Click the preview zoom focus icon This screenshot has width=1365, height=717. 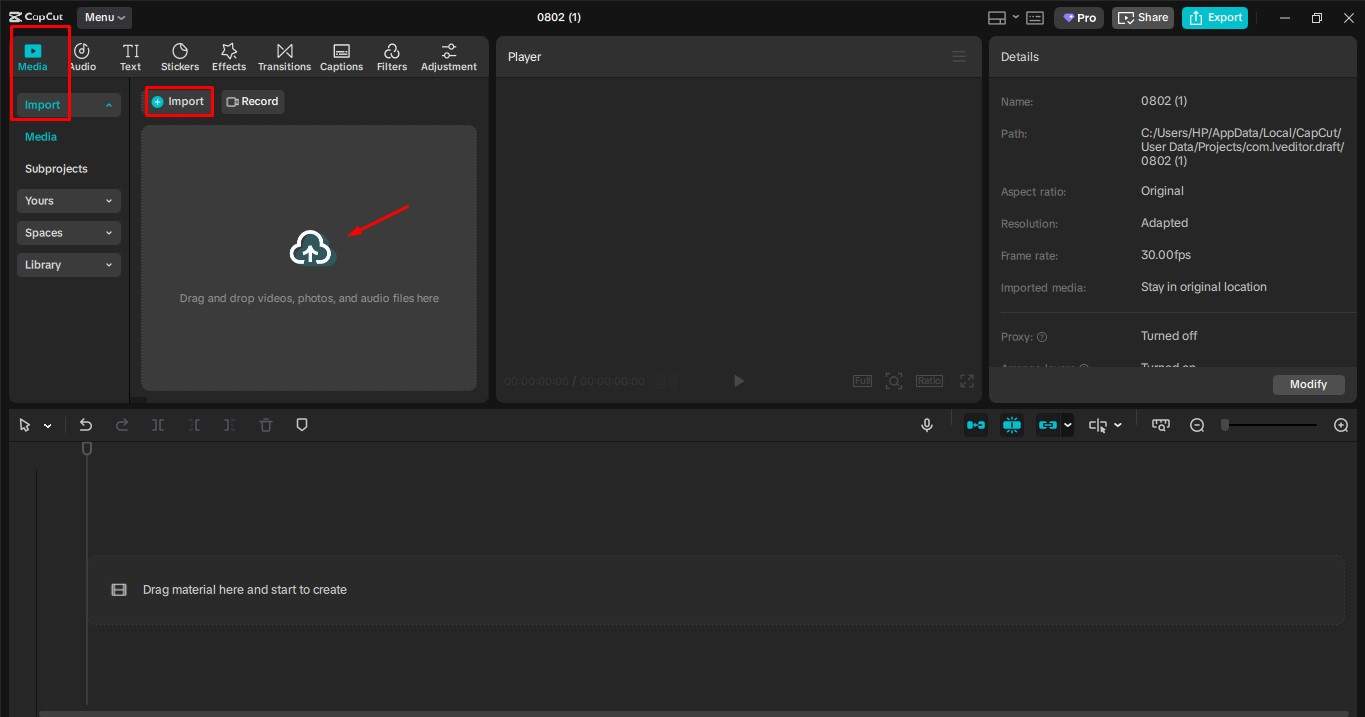(x=894, y=381)
